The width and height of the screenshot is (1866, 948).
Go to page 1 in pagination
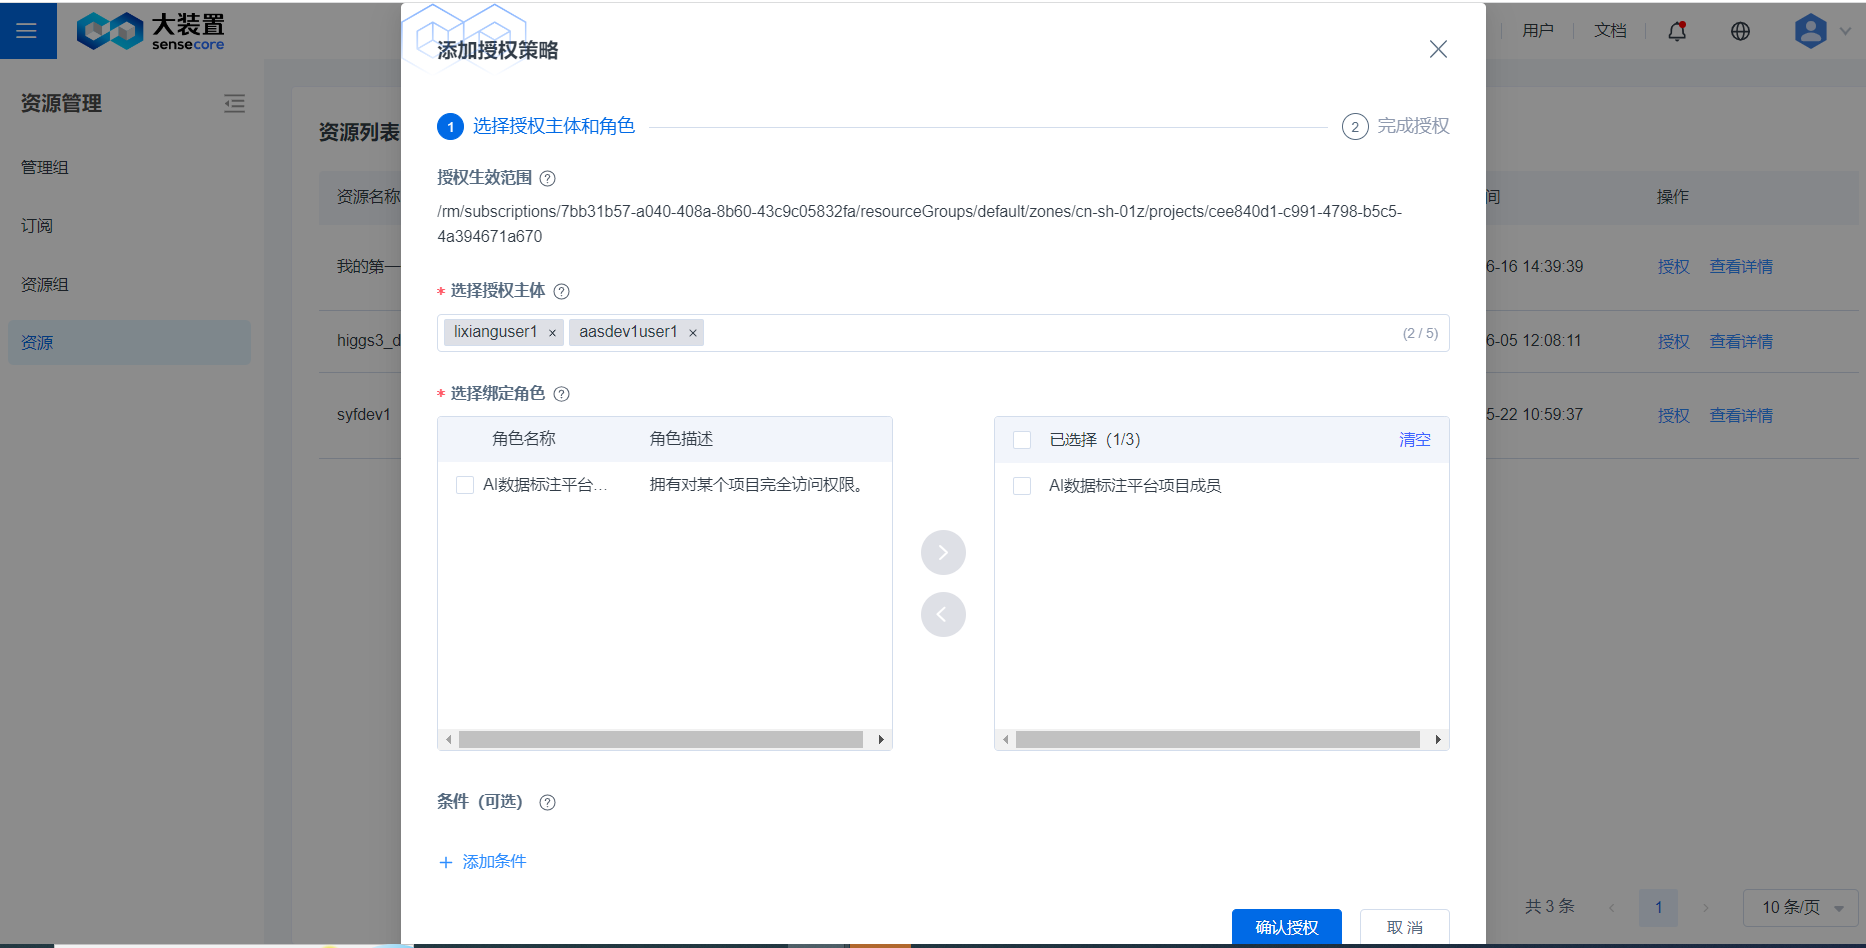[1659, 907]
